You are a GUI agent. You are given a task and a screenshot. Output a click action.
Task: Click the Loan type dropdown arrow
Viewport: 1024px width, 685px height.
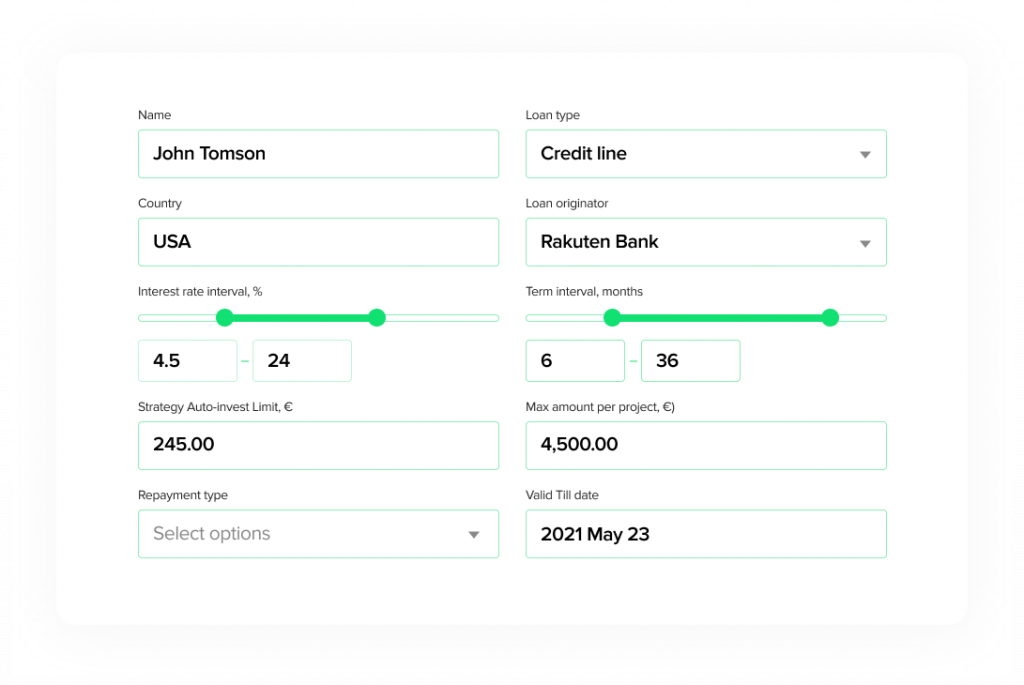865,155
